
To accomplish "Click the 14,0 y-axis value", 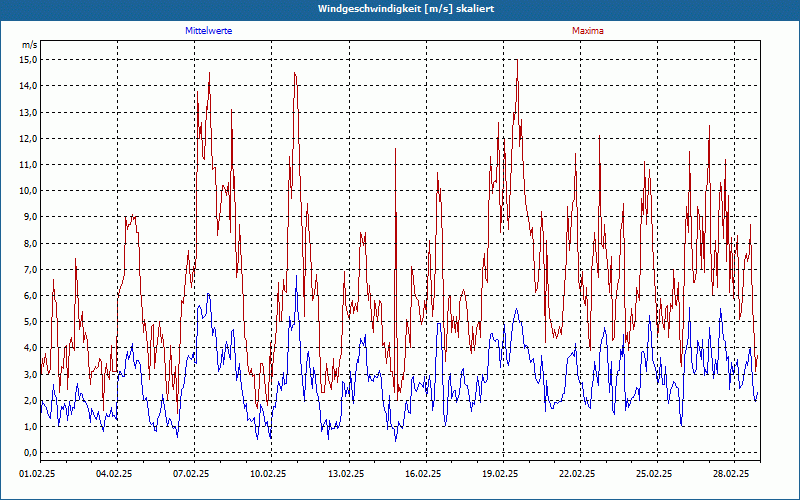I will [x=30, y=86].
